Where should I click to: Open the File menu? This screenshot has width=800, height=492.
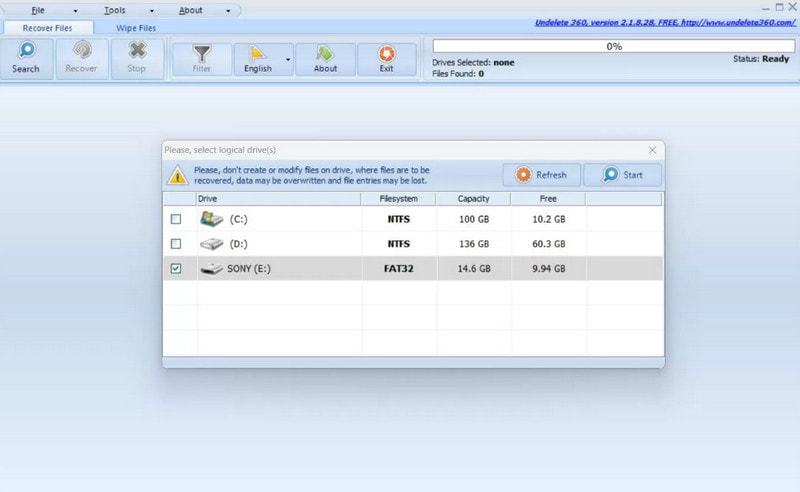(38, 10)
